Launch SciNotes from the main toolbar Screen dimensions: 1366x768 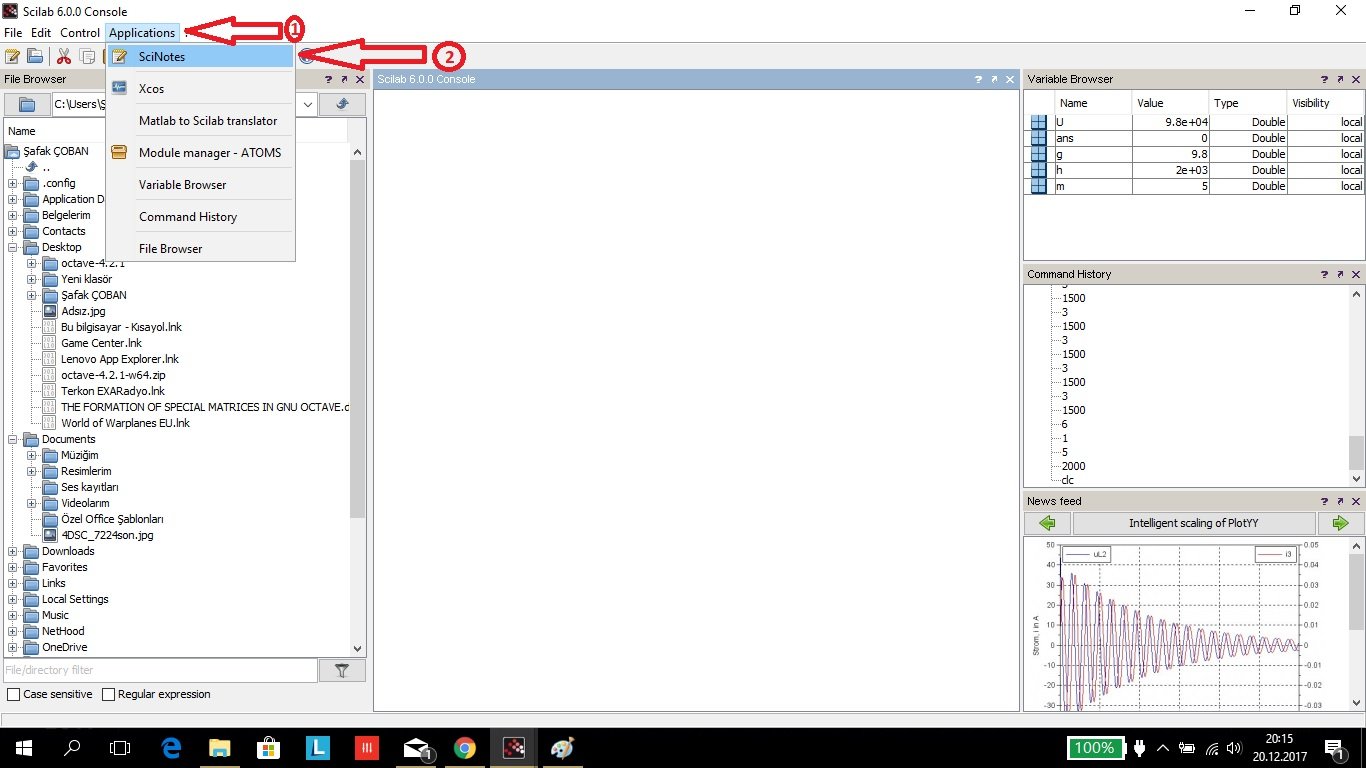coord(13,56)
